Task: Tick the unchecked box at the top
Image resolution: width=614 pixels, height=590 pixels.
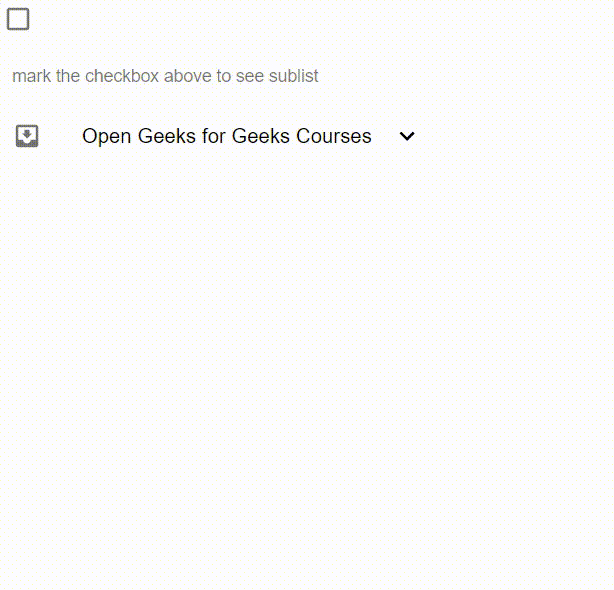Action: [x=18, y=19]
